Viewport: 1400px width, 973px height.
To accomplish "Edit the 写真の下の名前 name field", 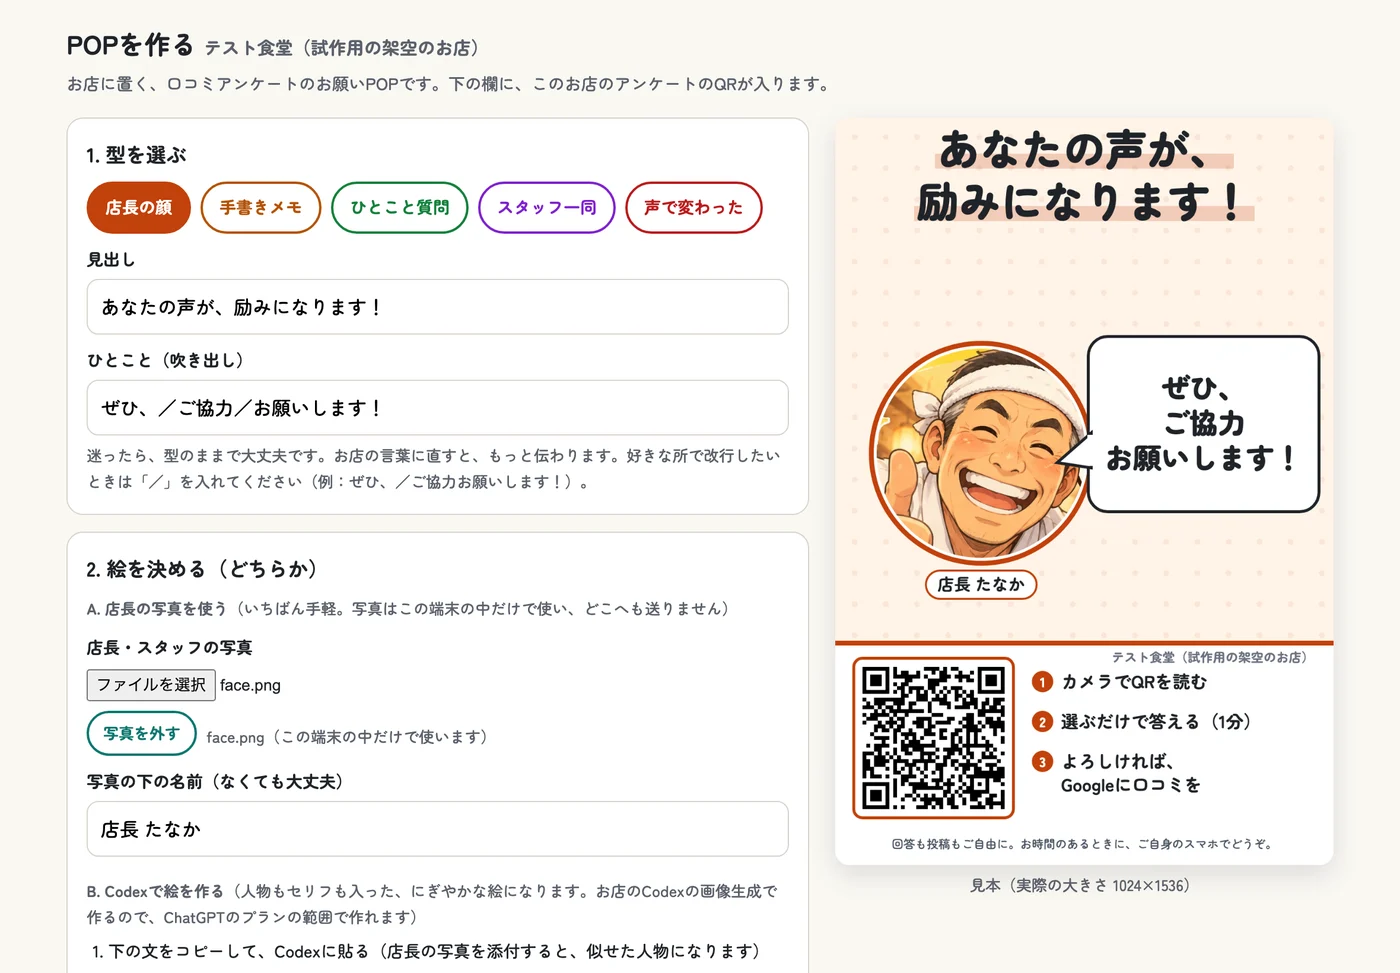I will pos(437,829).
